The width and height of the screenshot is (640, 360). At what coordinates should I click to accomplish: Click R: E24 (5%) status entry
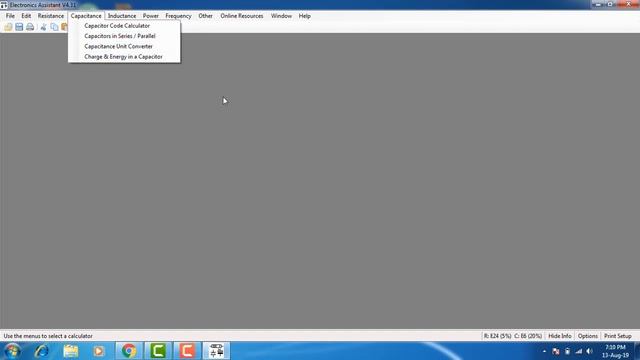[x=497, y=336]
